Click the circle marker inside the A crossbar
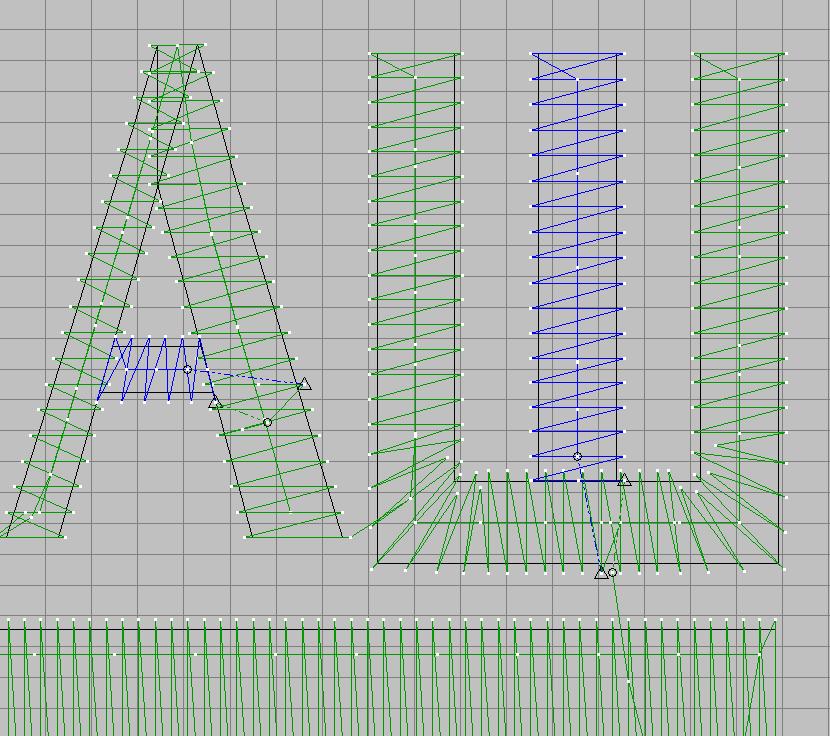830x736 pixels. tap(187, 370)
